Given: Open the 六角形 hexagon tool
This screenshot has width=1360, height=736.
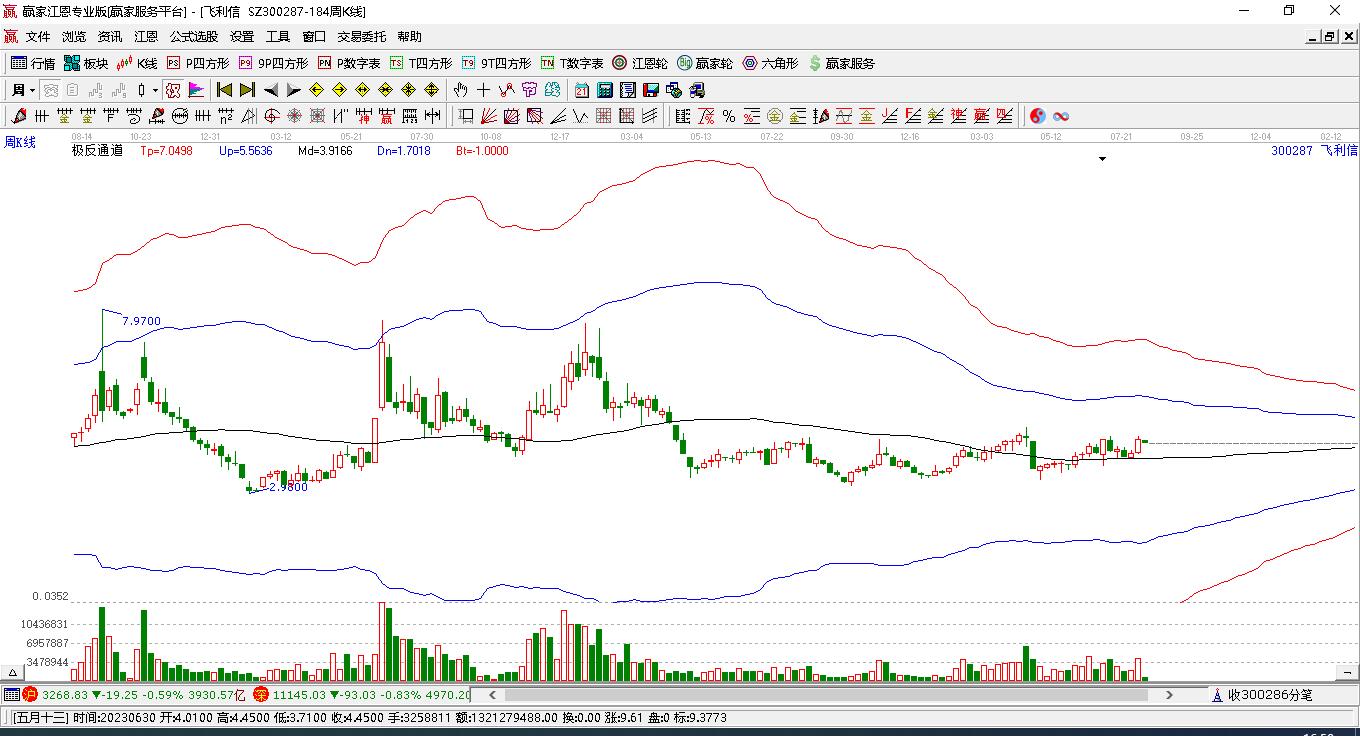Looking at the screenshot, I should tap(770, 63).
